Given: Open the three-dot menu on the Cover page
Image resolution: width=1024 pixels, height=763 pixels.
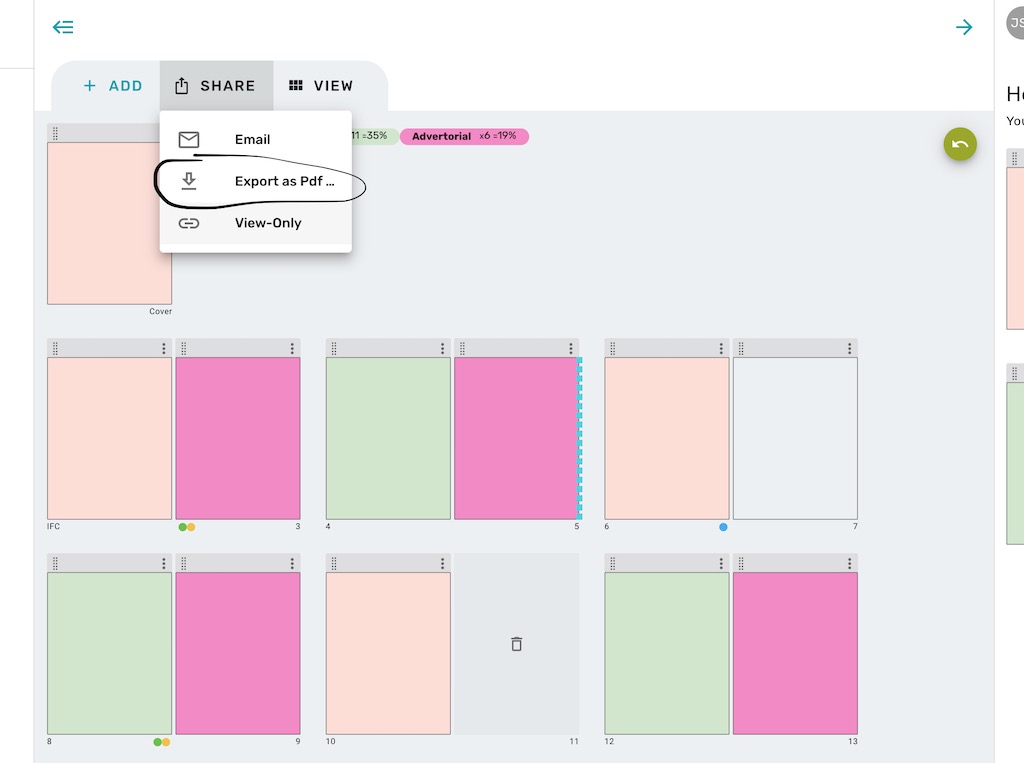Looking at the screenshot, I should (x=161, y=133).
